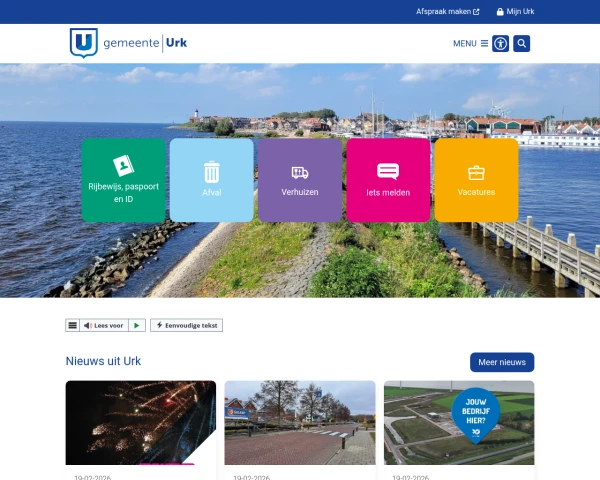Click the search magnifier icon

tap(521, 43)
